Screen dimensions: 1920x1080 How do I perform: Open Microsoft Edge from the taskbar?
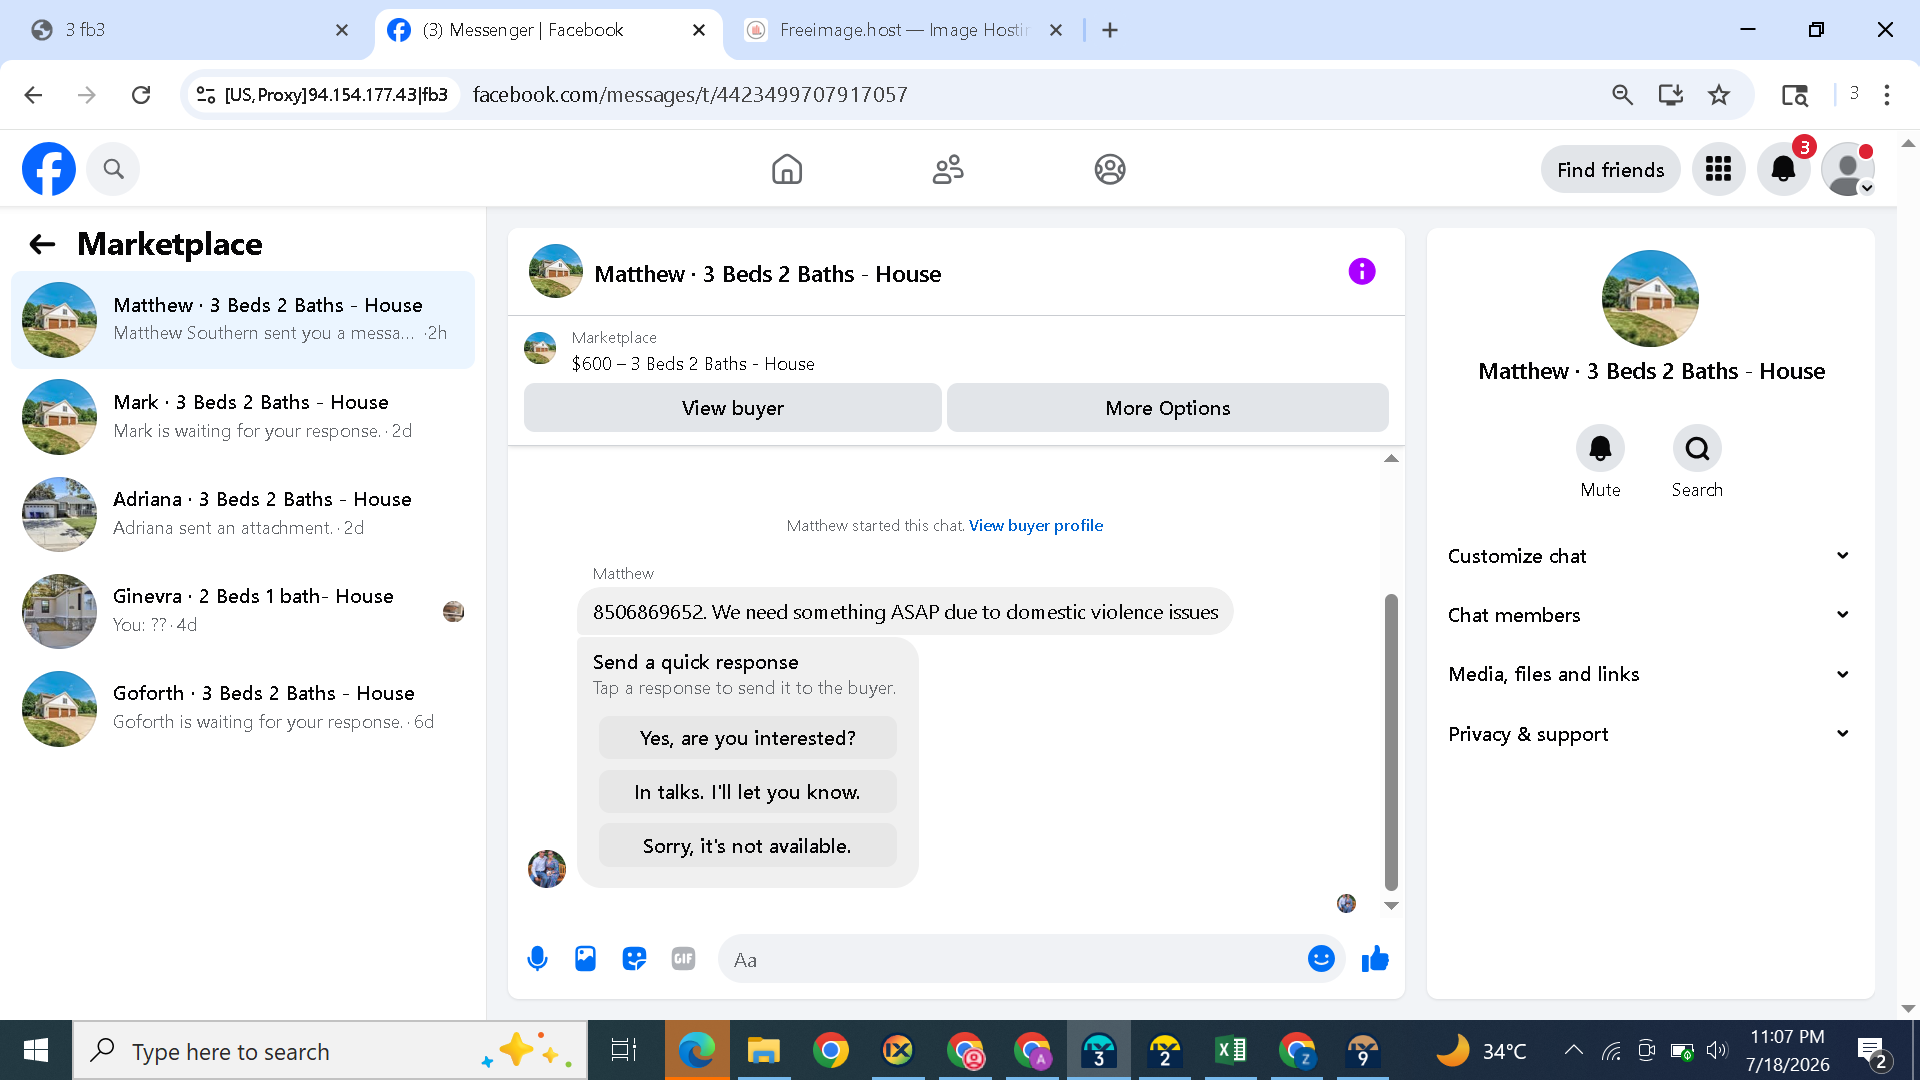click(x=697, y=1051)
